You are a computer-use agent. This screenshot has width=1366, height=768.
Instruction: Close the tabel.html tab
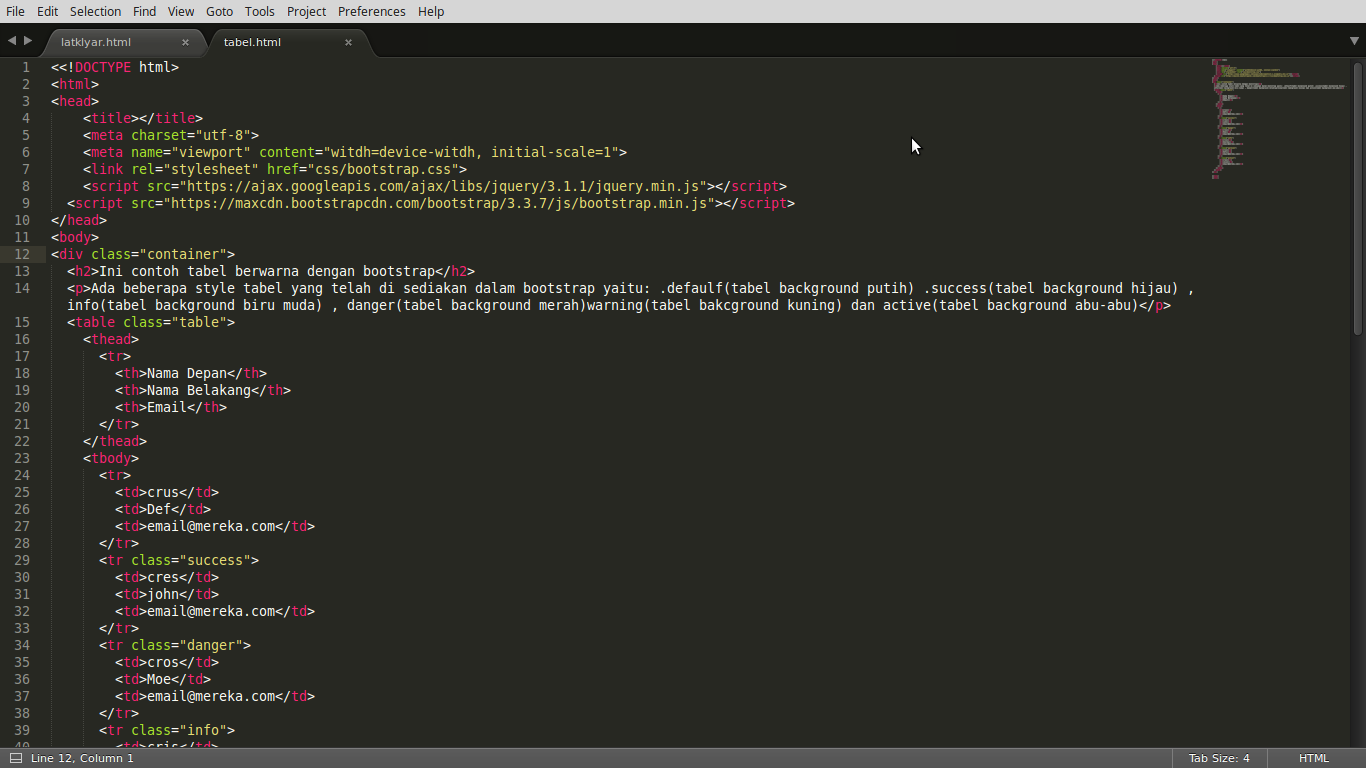[x=348, y=42]
